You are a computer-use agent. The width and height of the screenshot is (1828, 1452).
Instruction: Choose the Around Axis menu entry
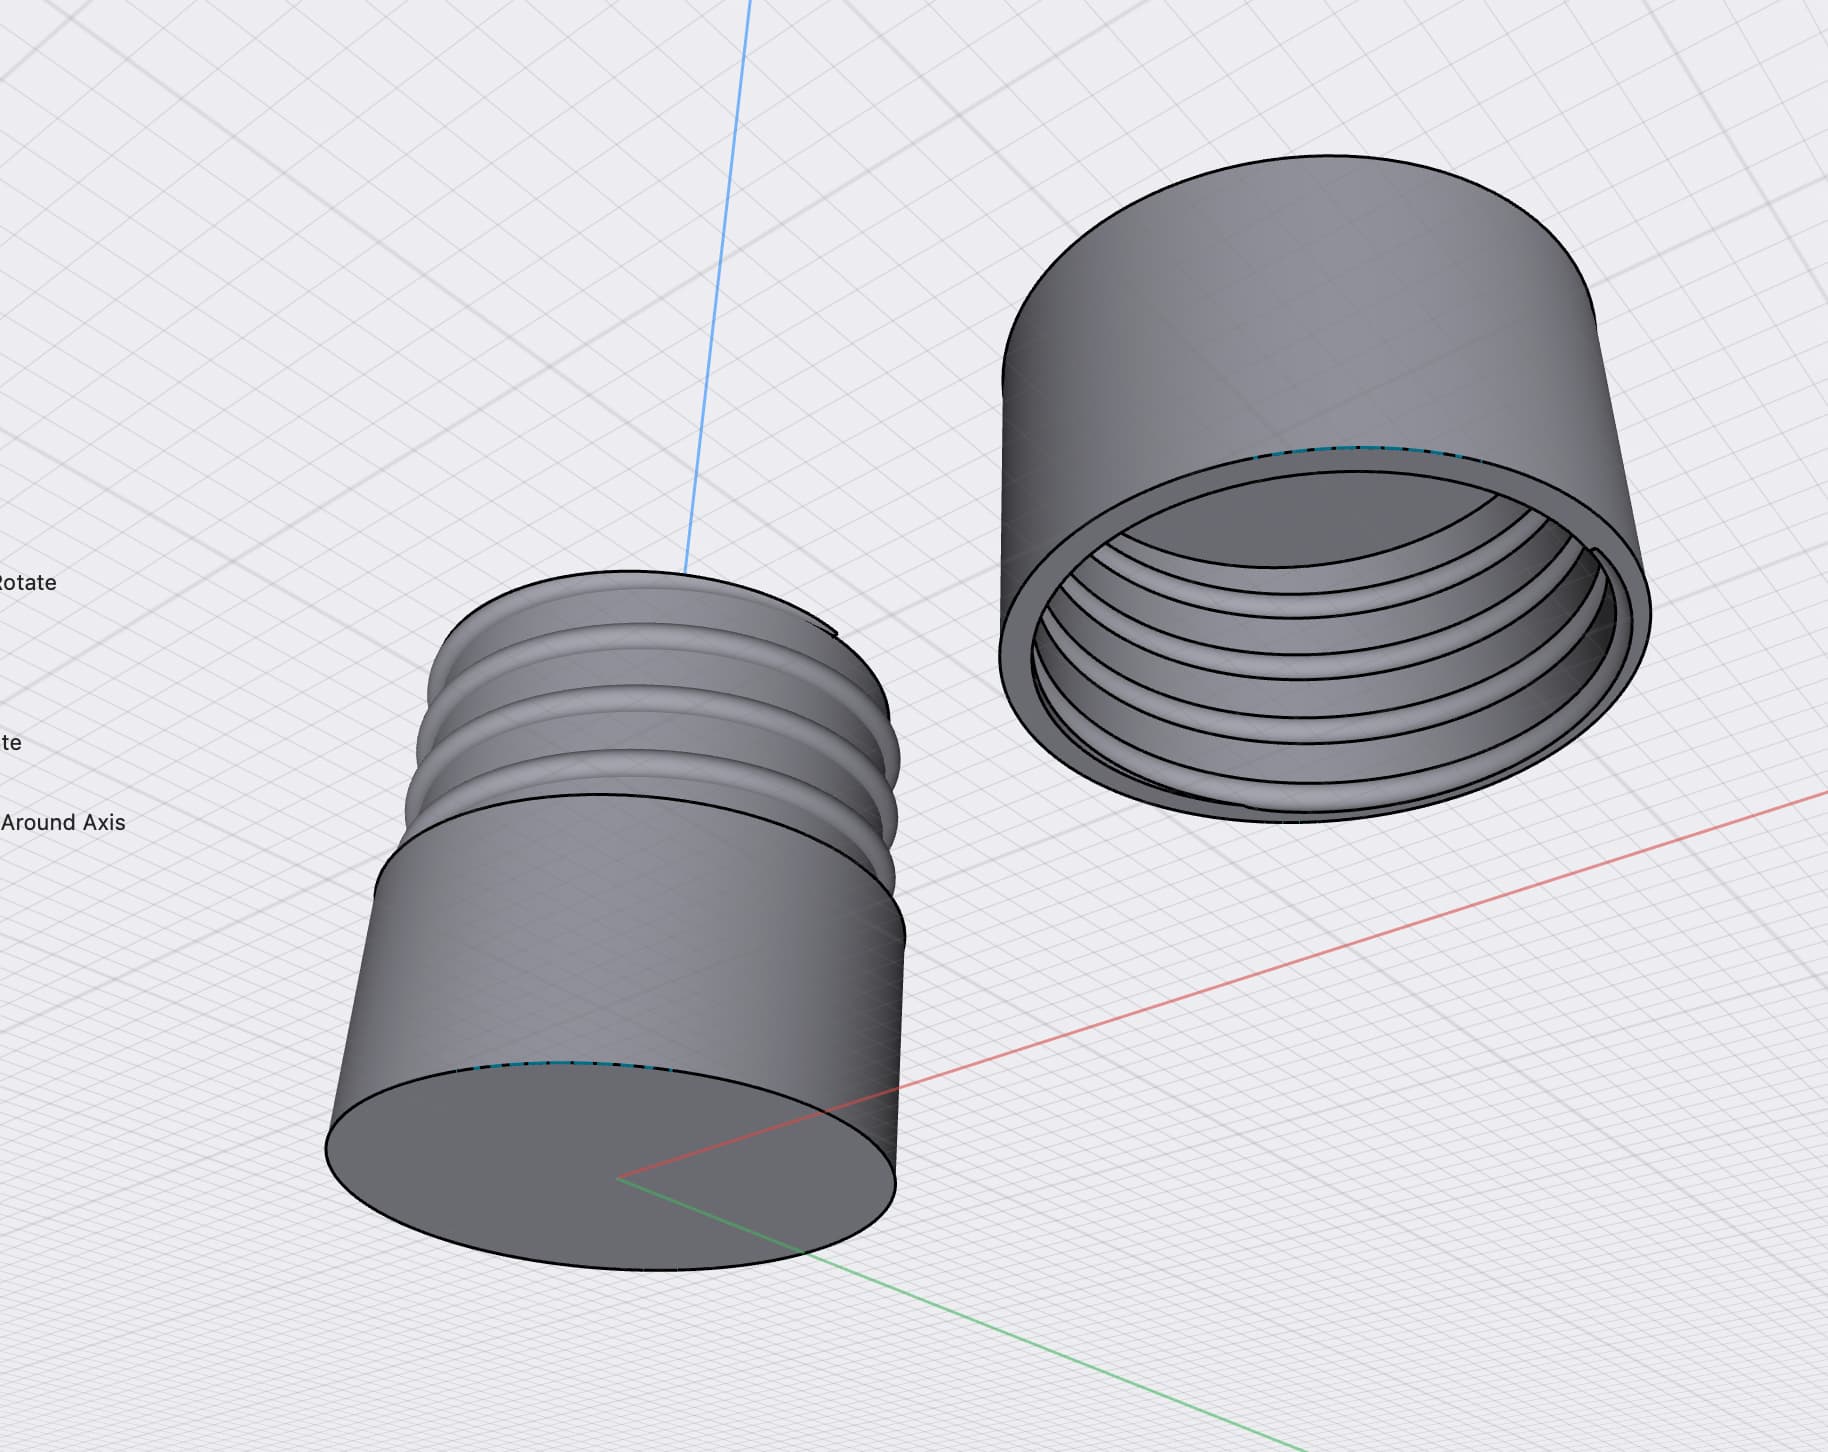[63, 822]
